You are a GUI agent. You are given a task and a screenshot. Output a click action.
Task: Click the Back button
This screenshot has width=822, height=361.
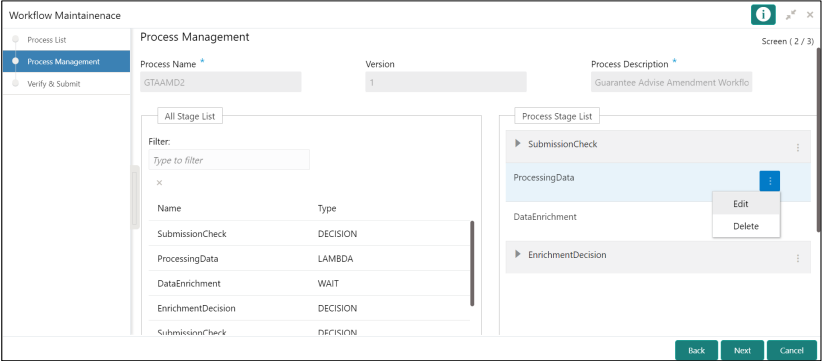[x=696, y=350]
